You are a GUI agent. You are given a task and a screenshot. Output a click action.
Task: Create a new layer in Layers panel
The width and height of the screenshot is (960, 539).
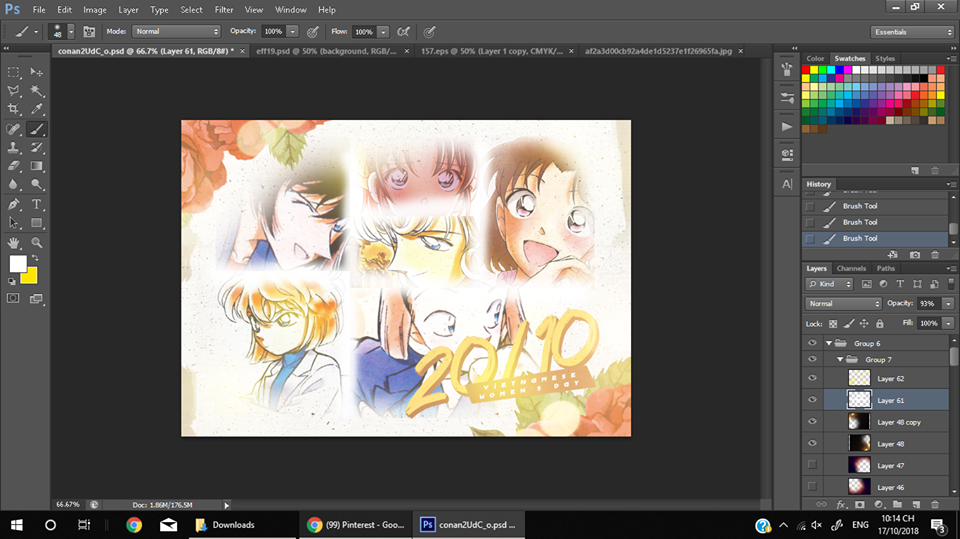pyautogui.click(x=916, y=504)
